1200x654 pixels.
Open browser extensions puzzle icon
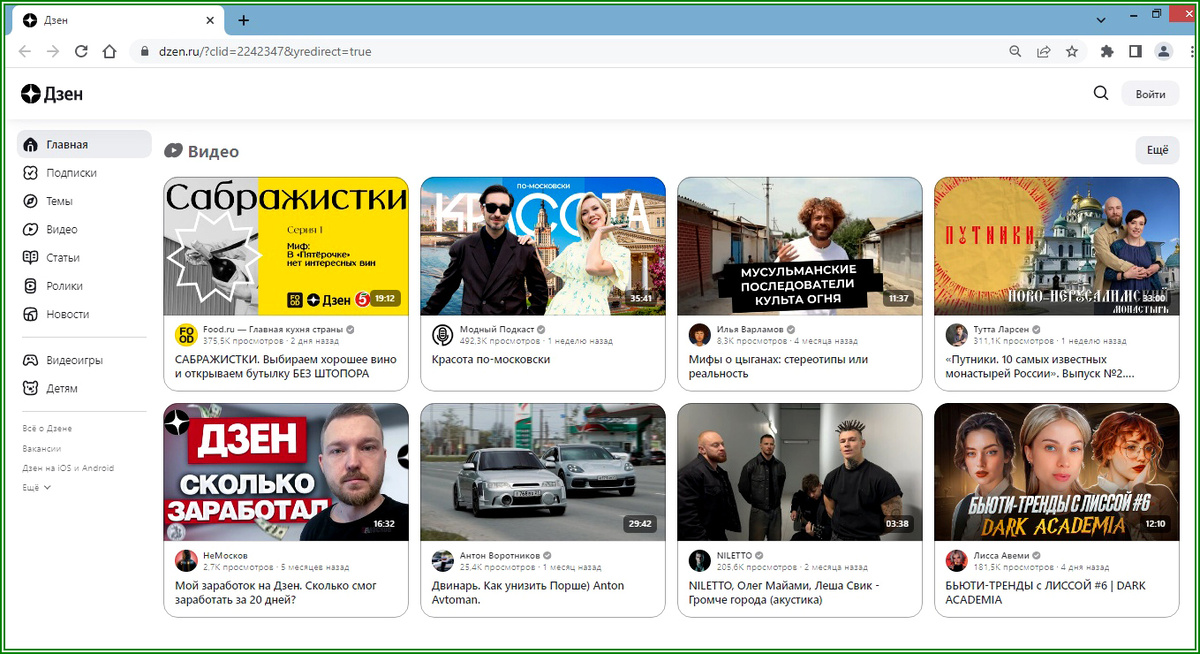click(x=1107, y=51)
